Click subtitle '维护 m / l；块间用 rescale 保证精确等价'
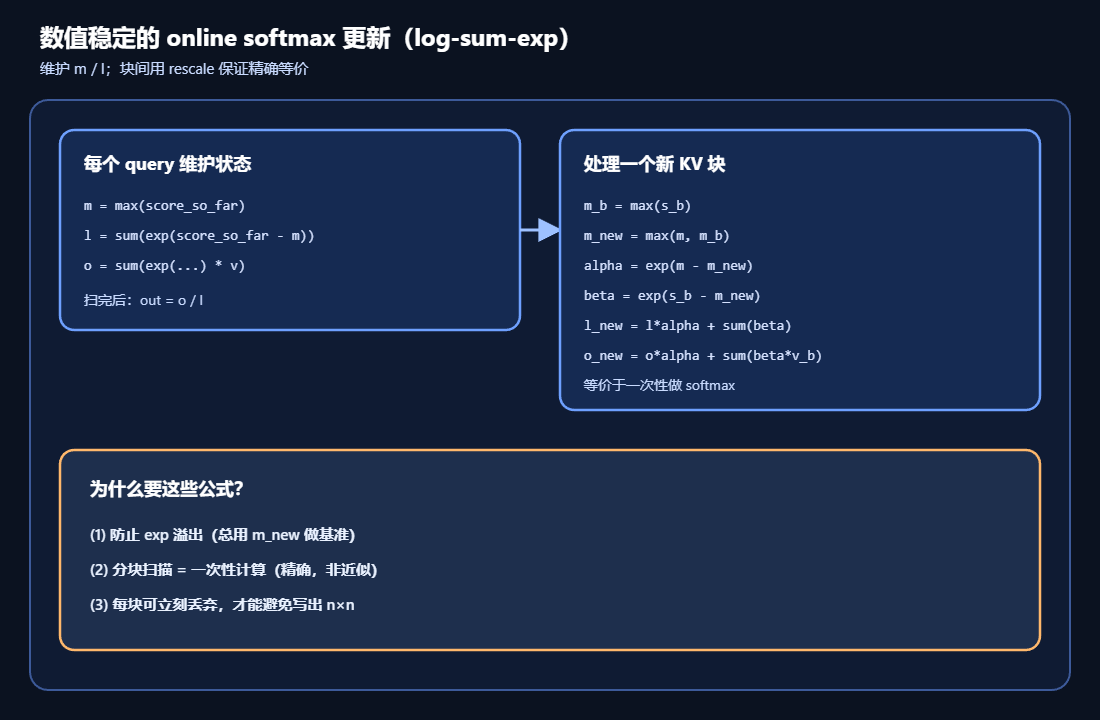The image size is (1100, 720). coord(174,69)
